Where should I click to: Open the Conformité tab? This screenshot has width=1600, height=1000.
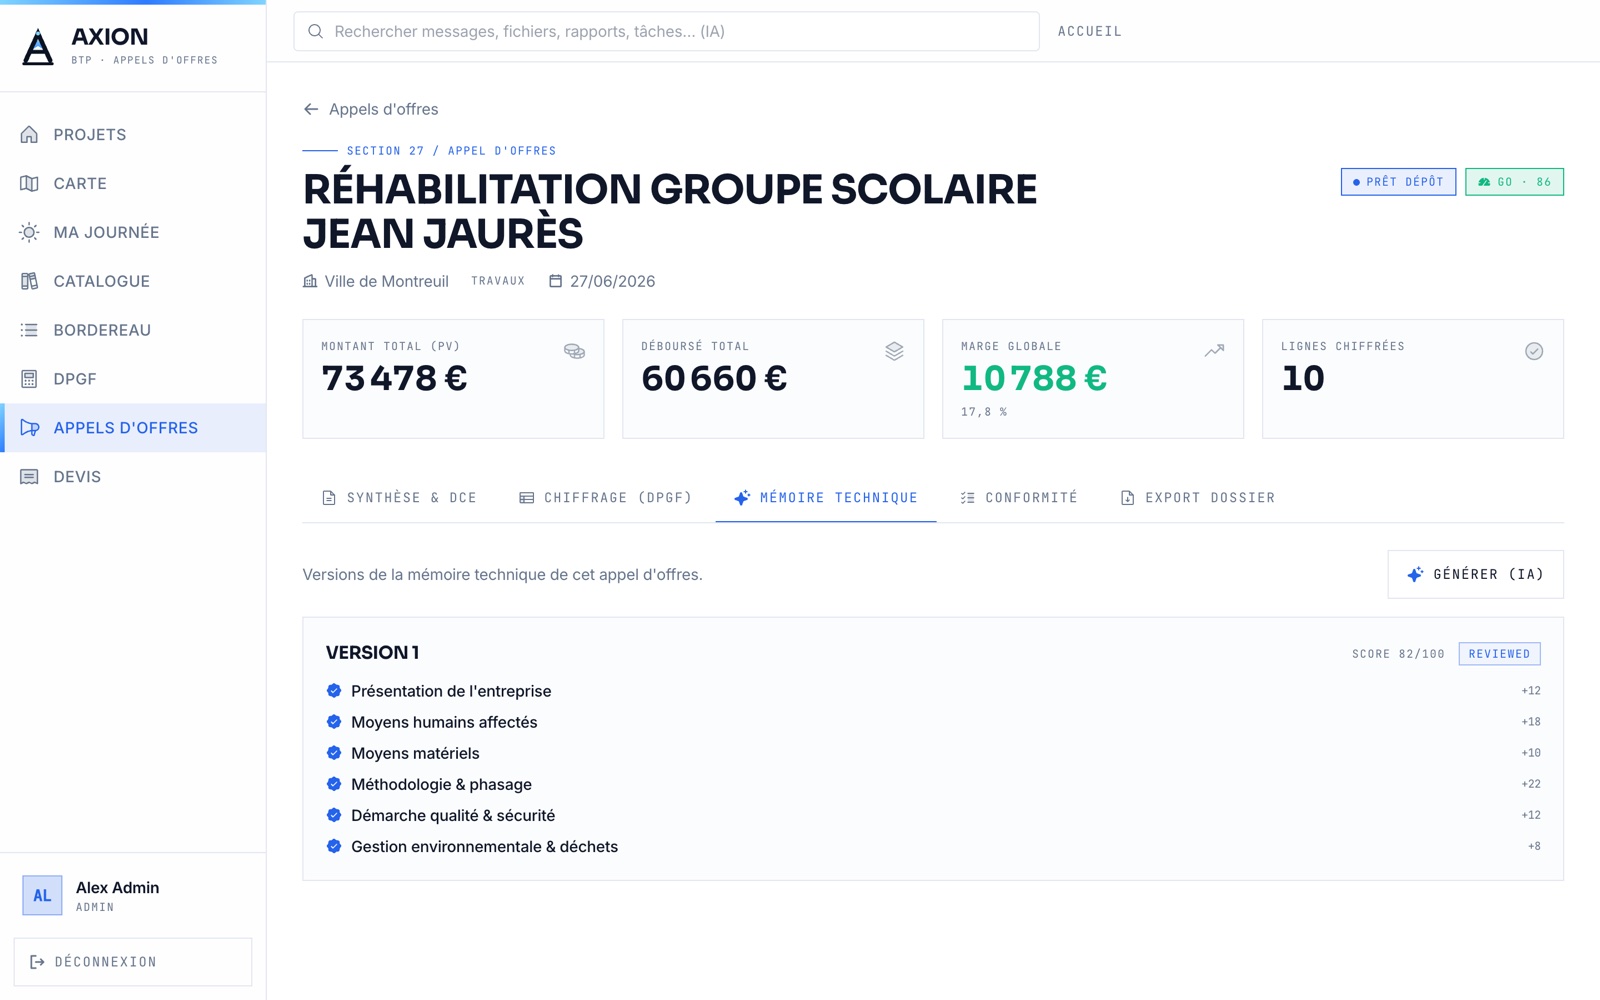1018,498
